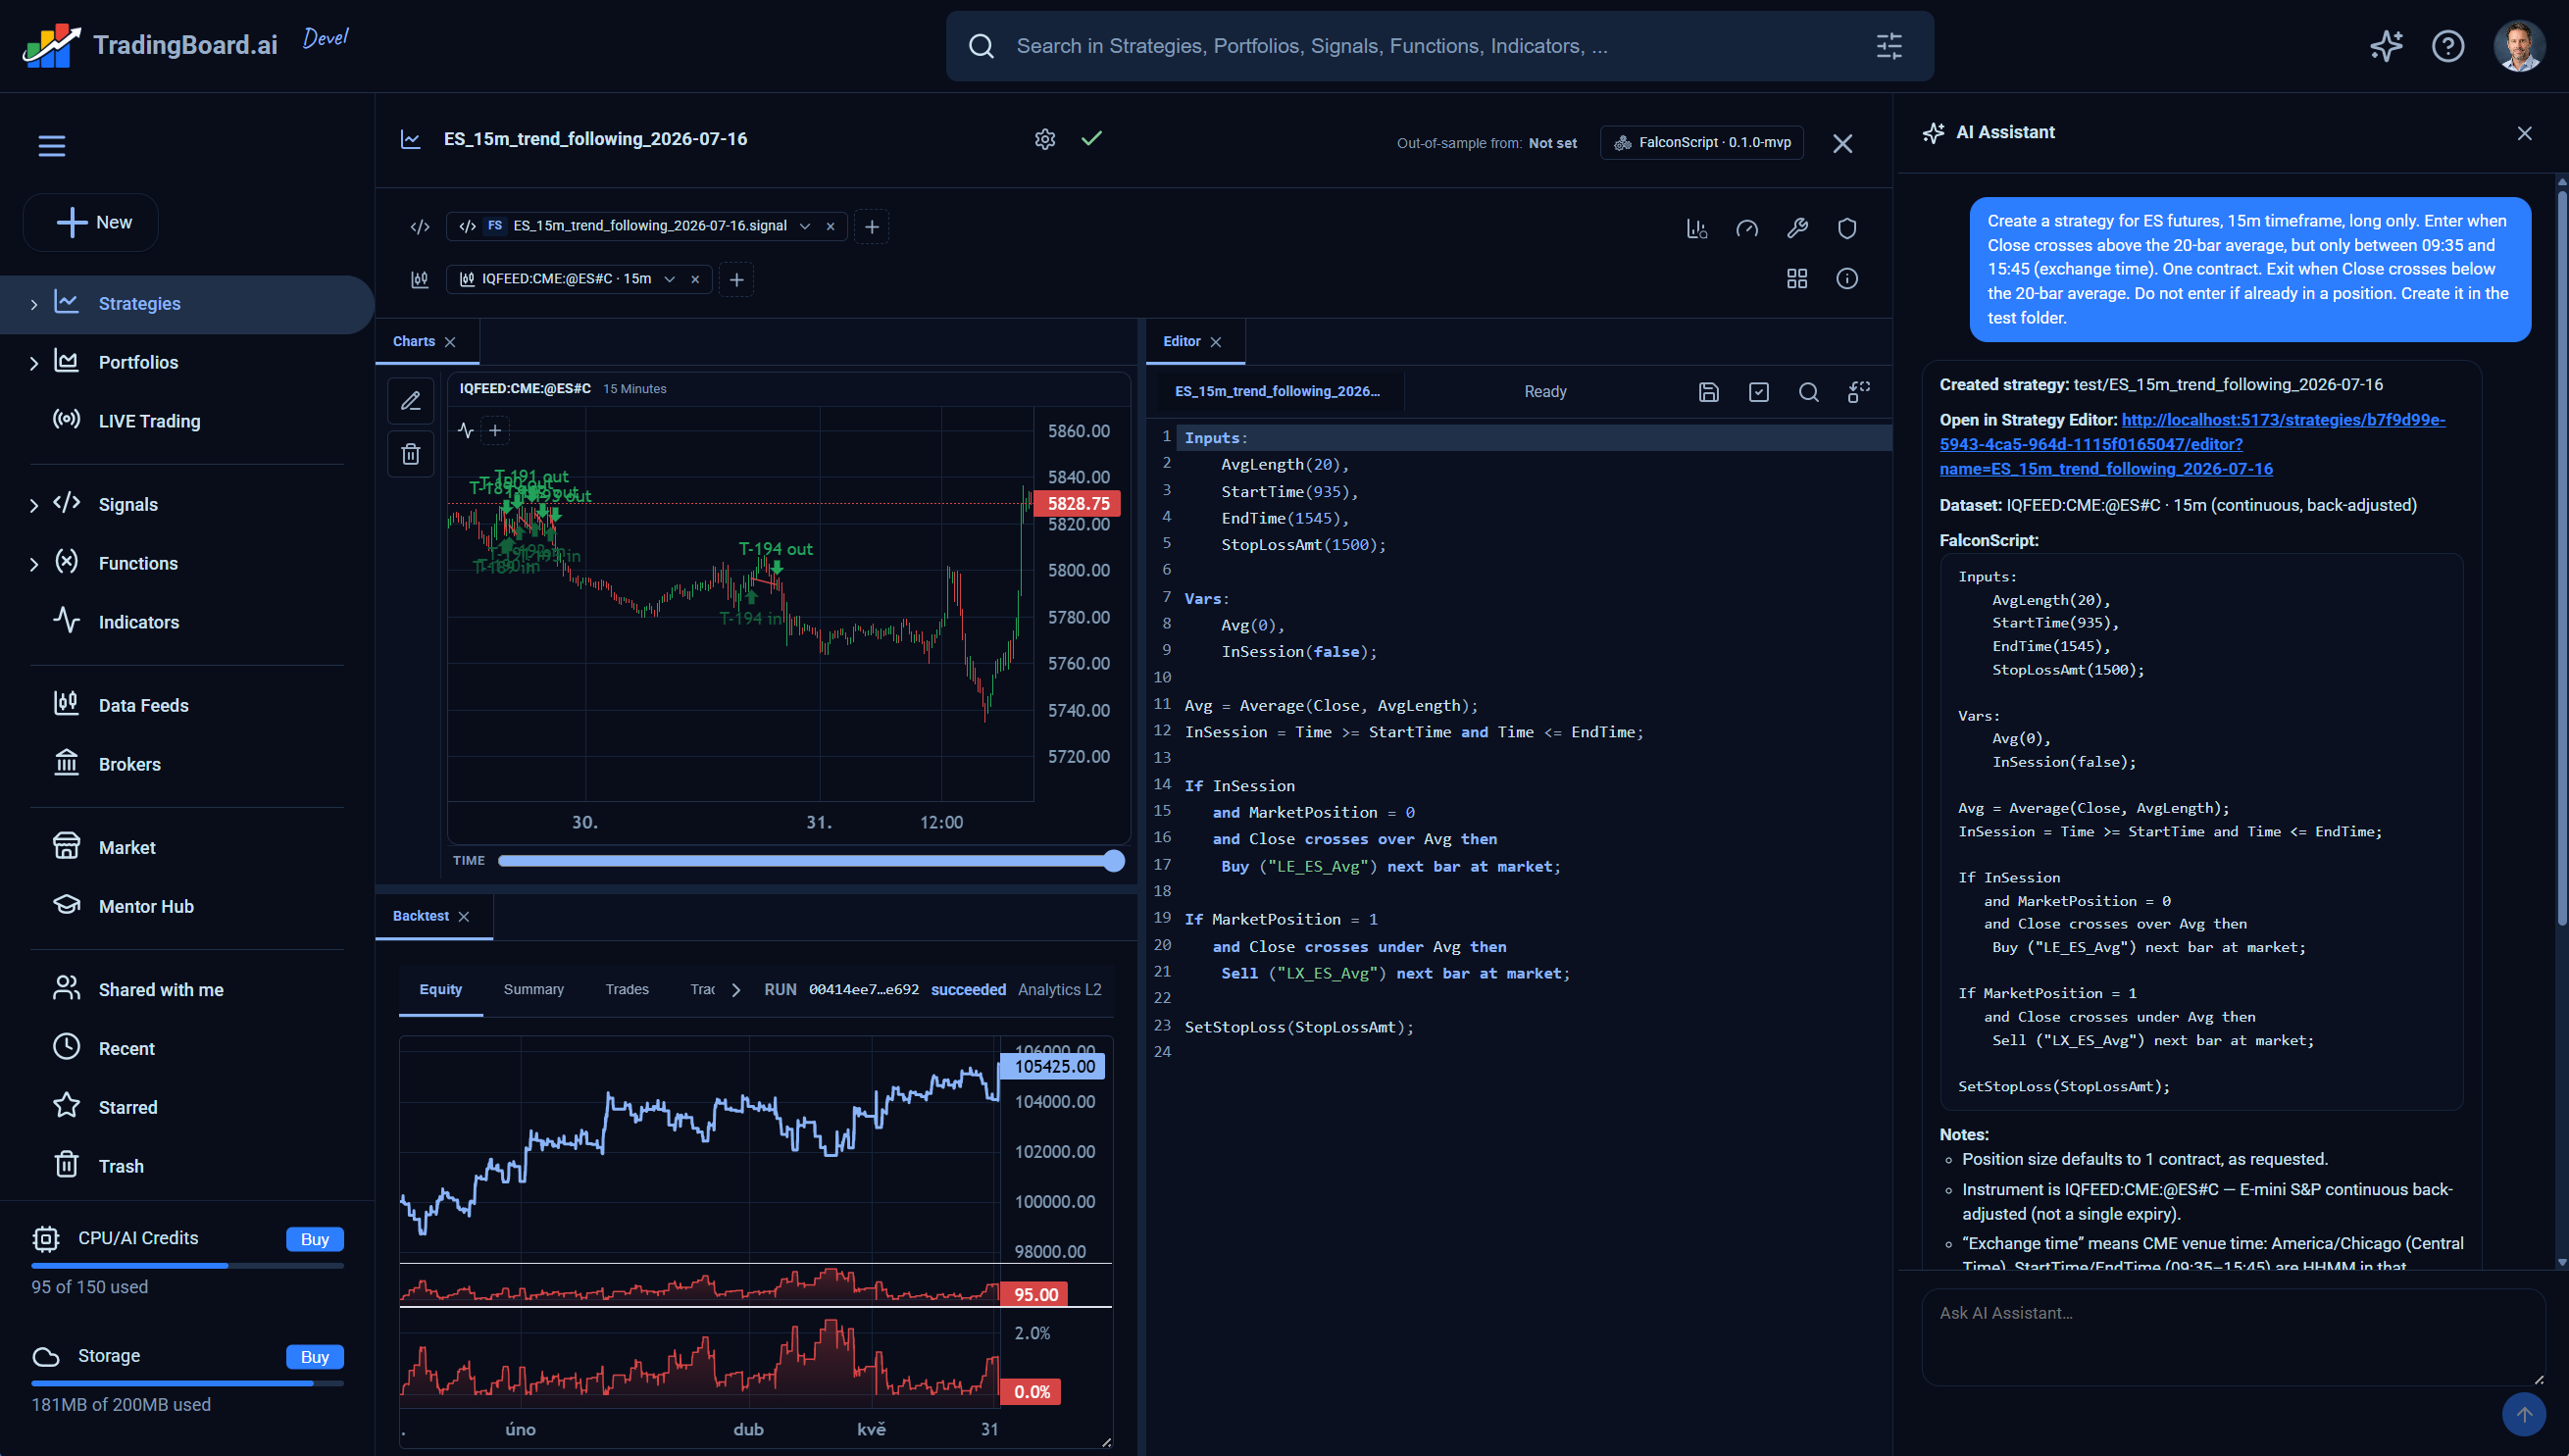Add another dataset with plus button
The image size is (2569, 1456).
click(737, 280)
